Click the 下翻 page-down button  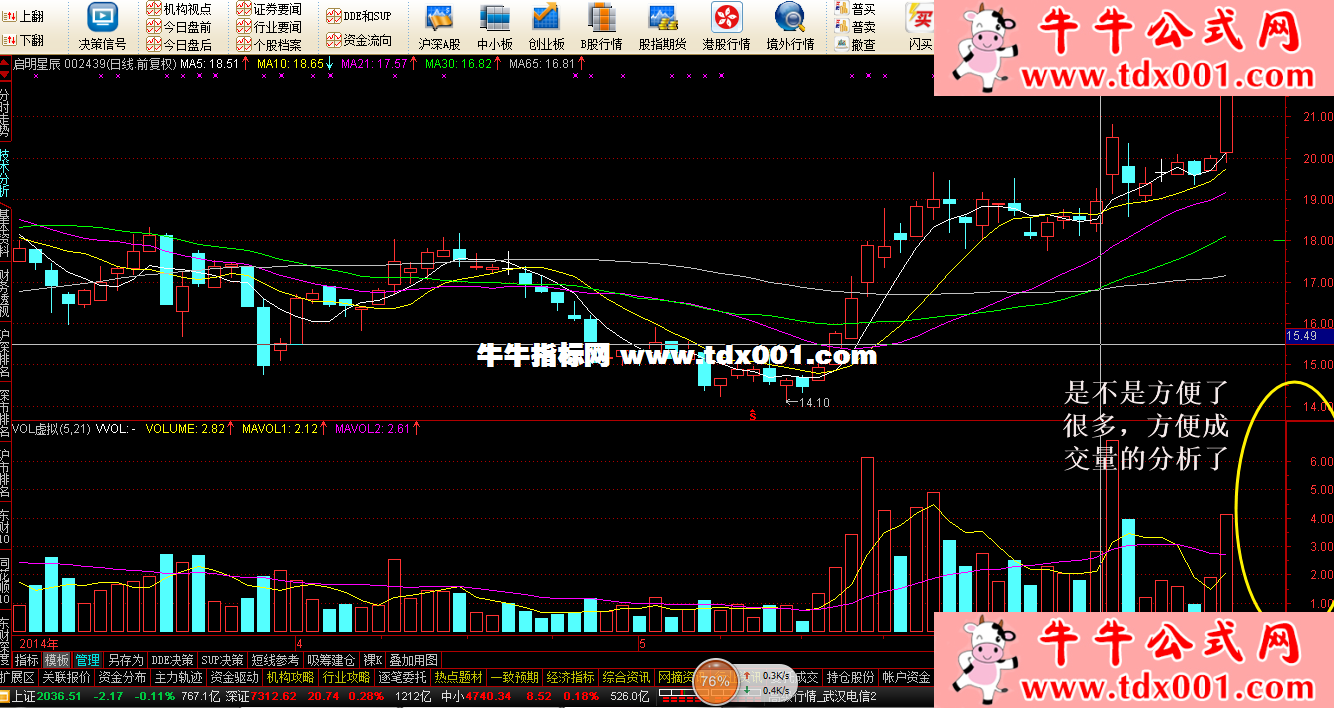pyautogui.click(x=24, y=41)
